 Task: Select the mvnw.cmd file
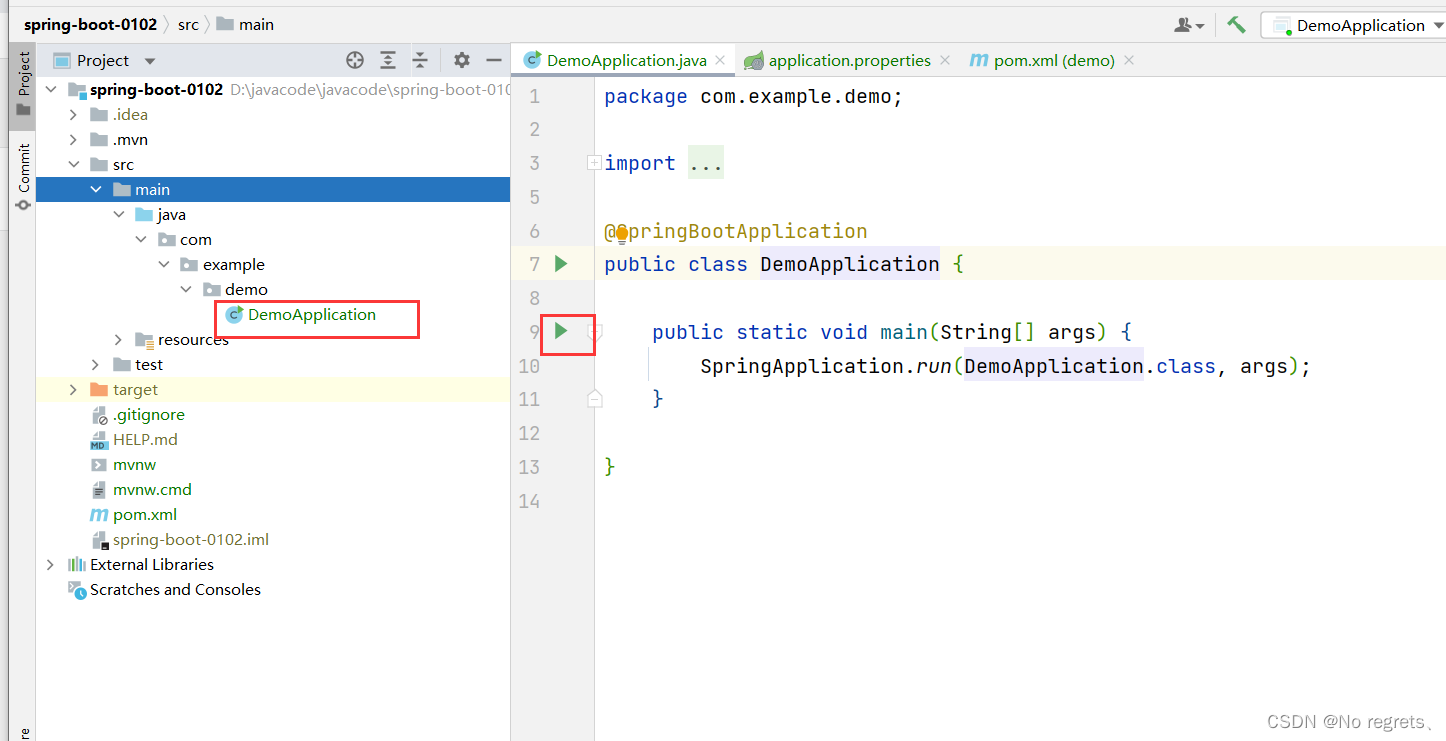pos(152,490)
